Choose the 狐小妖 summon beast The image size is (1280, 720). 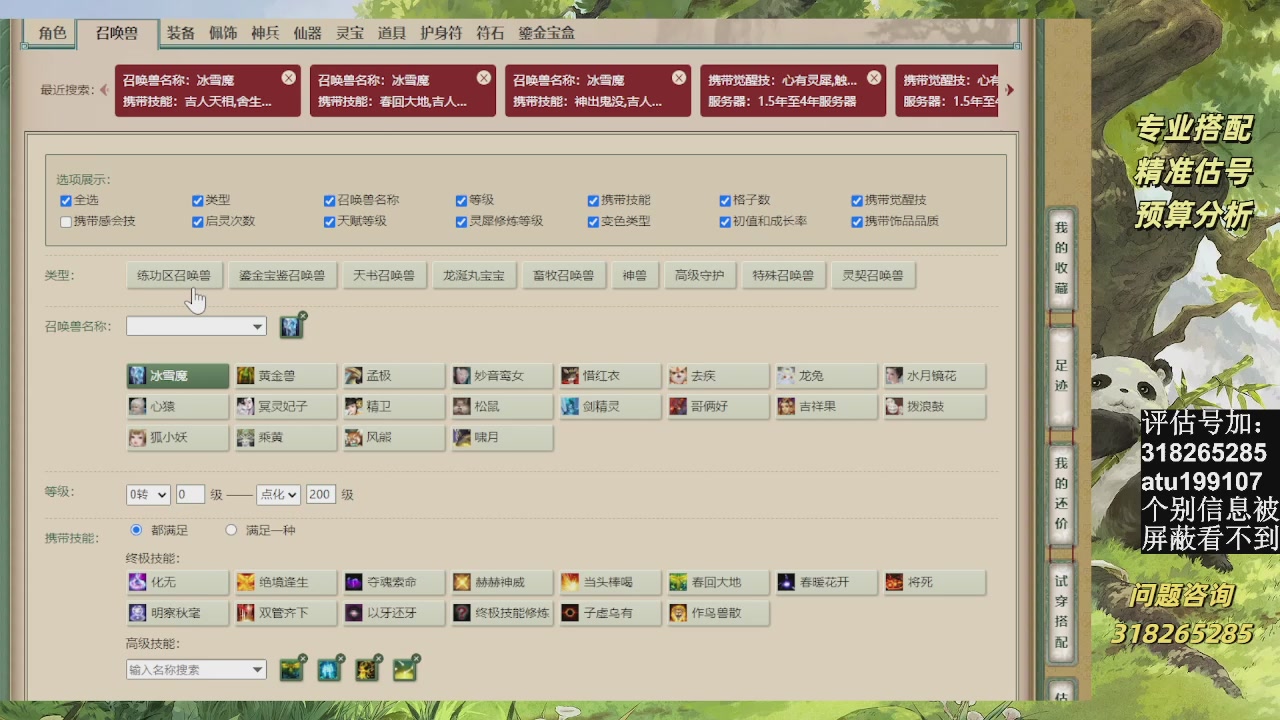[x=177, y=438]
